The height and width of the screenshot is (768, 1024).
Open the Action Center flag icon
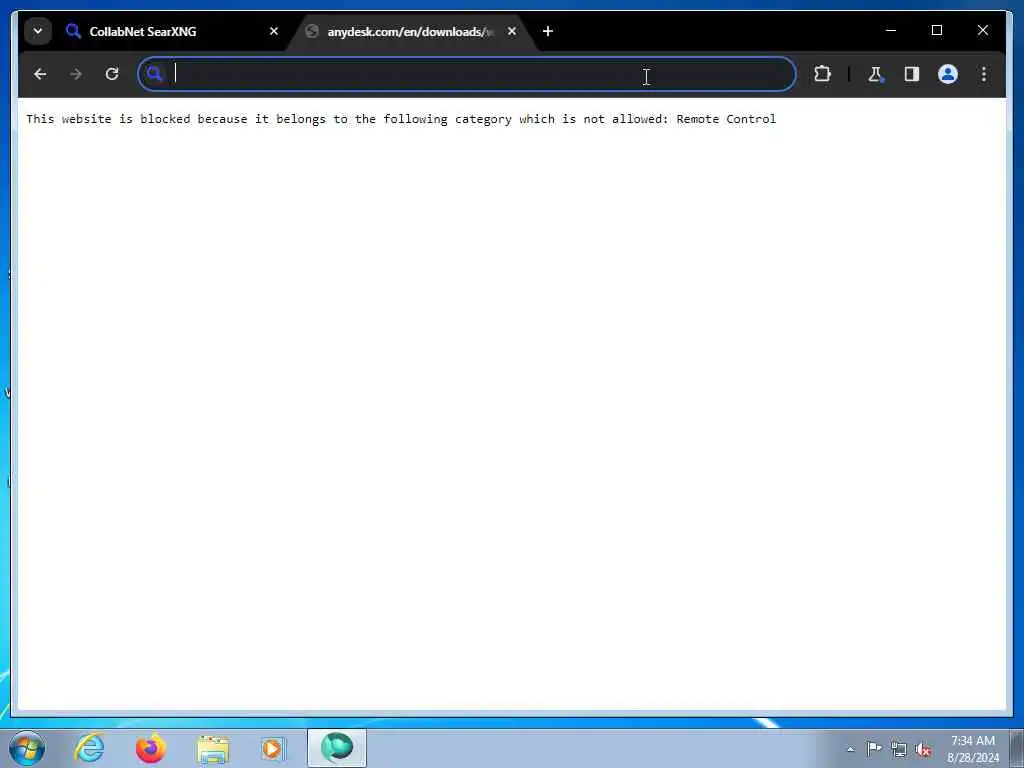(x=873, y=749)
